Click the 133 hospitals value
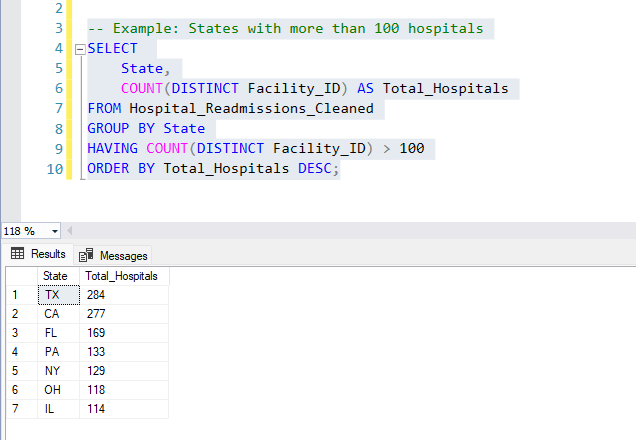The height and width of the screenshot is (440, 636). pos(124,352)
